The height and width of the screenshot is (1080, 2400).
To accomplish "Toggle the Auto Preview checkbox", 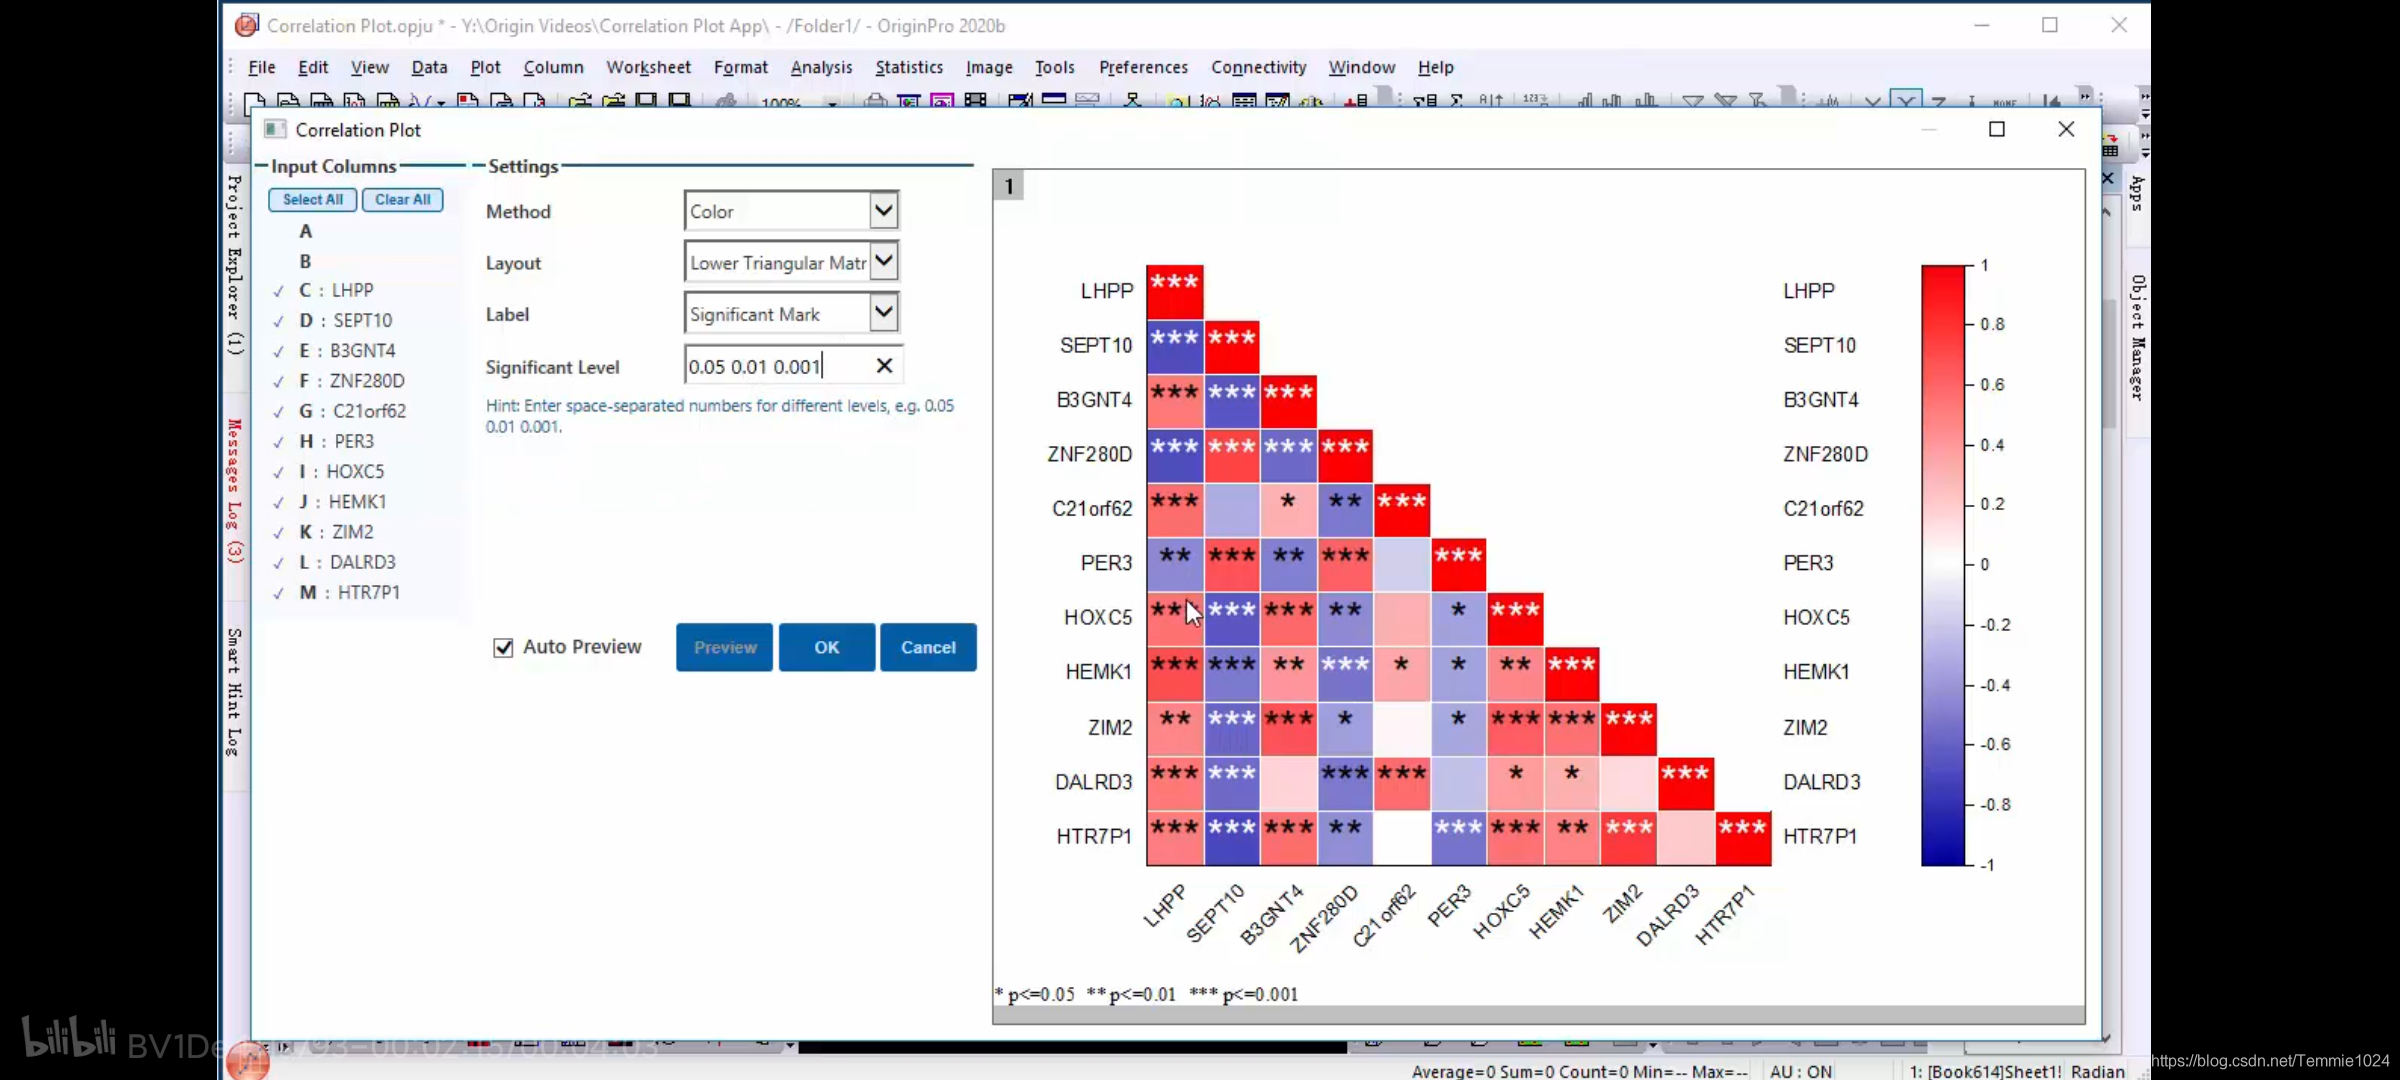I will coord(503,647).
